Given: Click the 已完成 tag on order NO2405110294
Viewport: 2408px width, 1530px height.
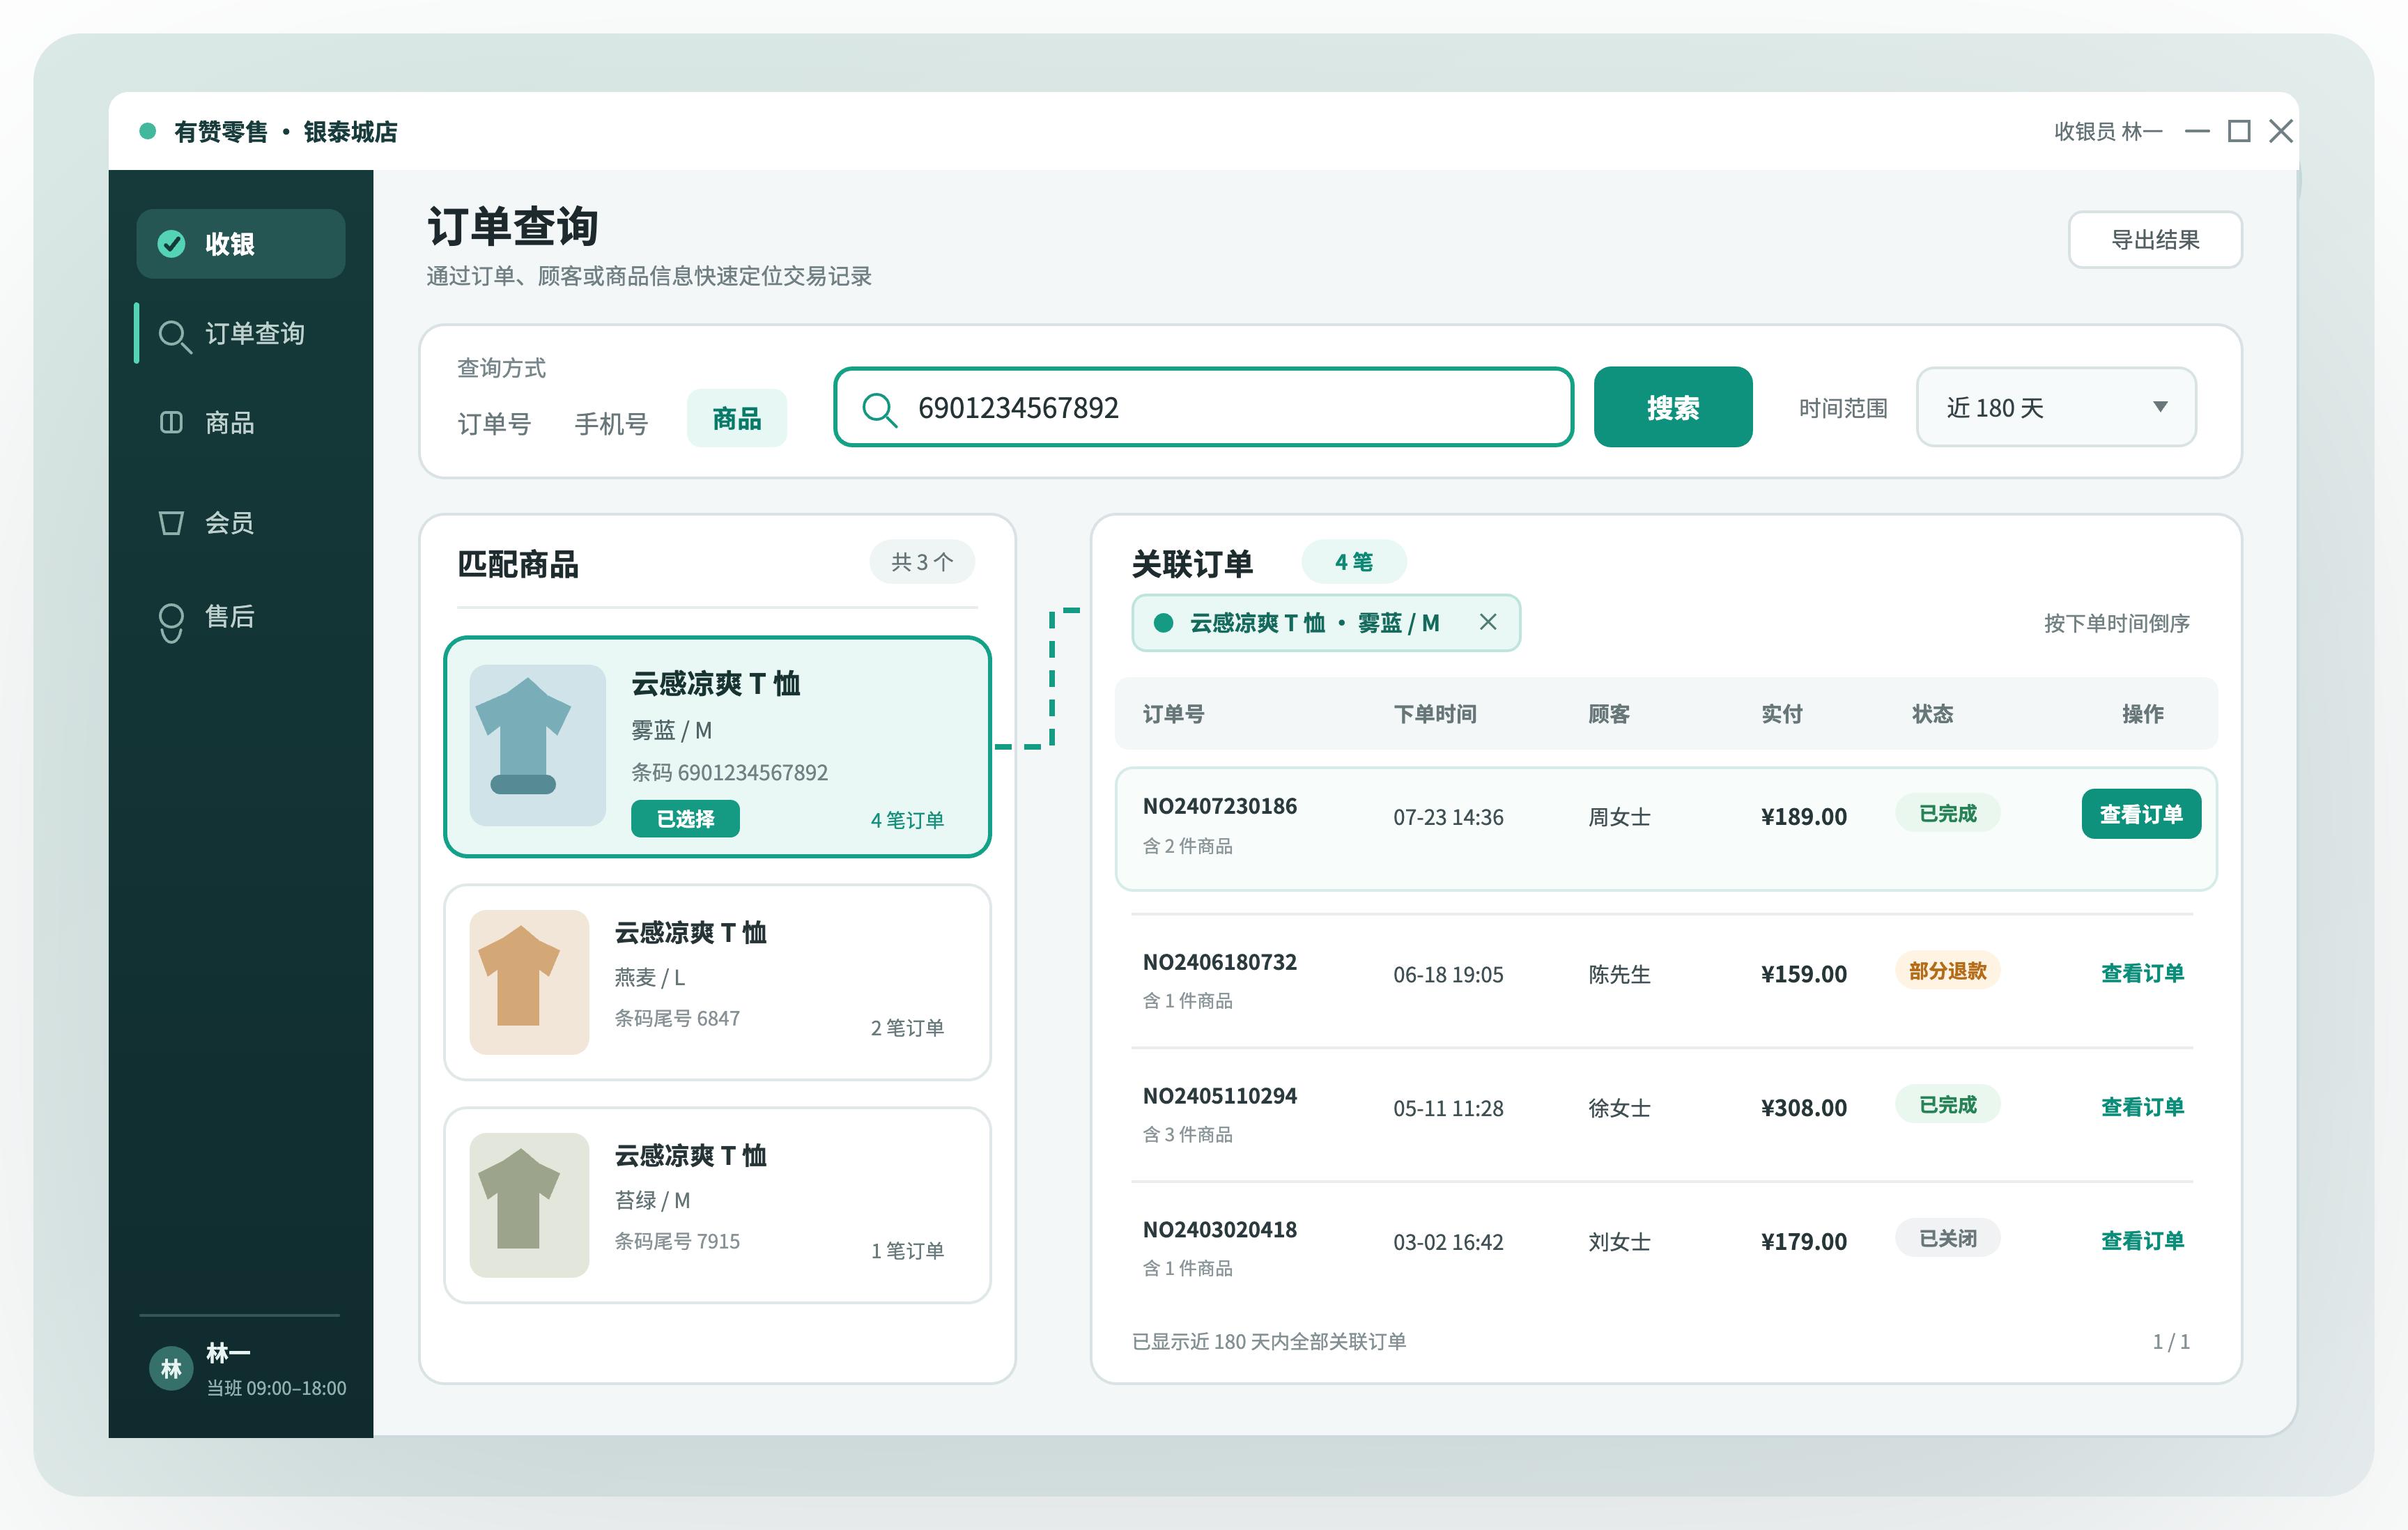Looking at the screenshot, I should click(1947, 1105).
